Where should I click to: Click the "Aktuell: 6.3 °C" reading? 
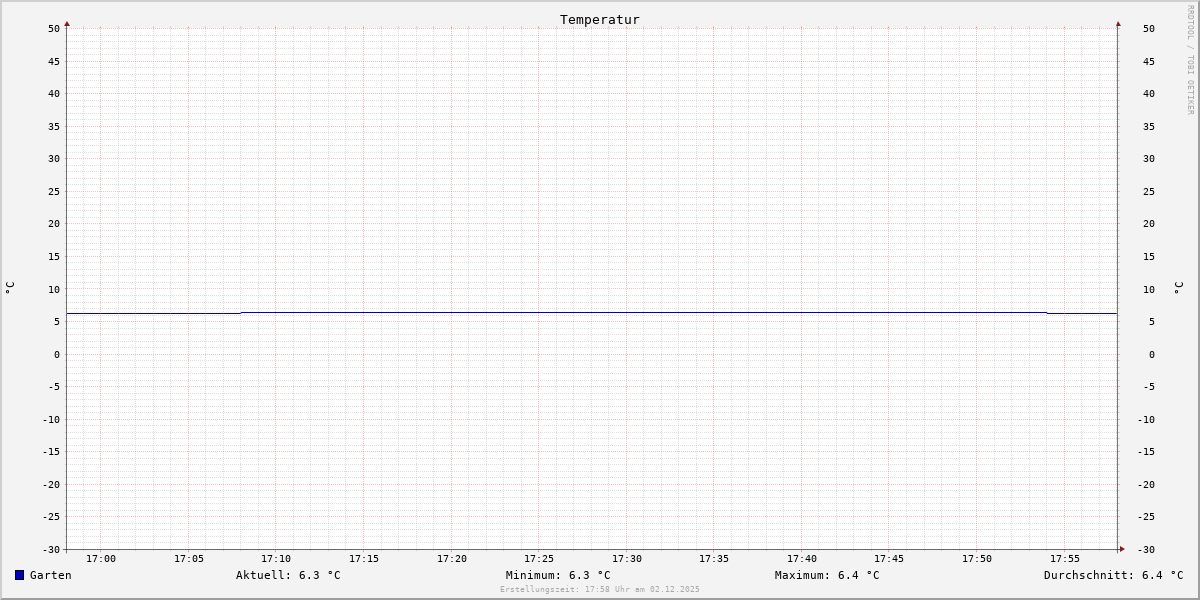288,575
